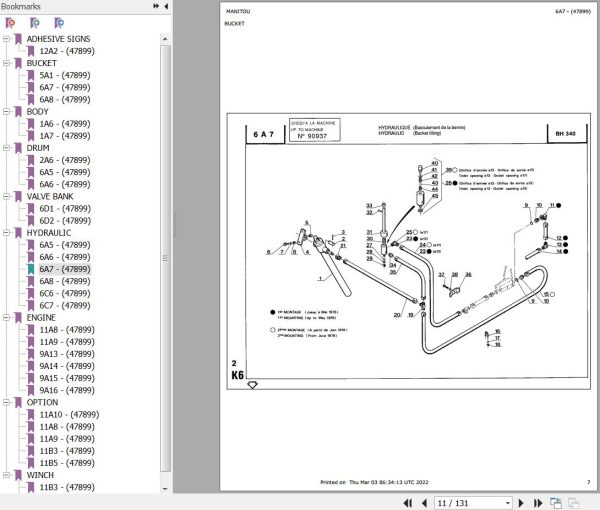
Task: Collapse the ADHESIVE SIGNS bookmark group
Action: (6, 39)
